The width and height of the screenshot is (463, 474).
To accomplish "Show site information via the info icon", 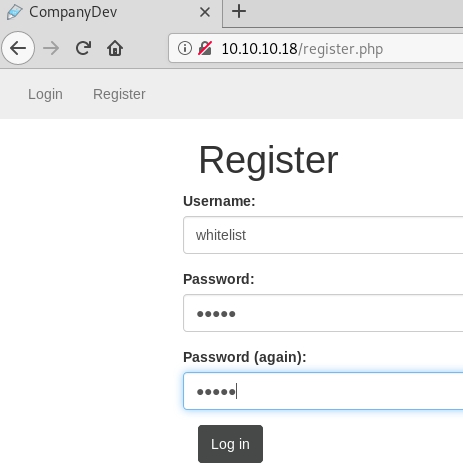I will click(185, 48).
